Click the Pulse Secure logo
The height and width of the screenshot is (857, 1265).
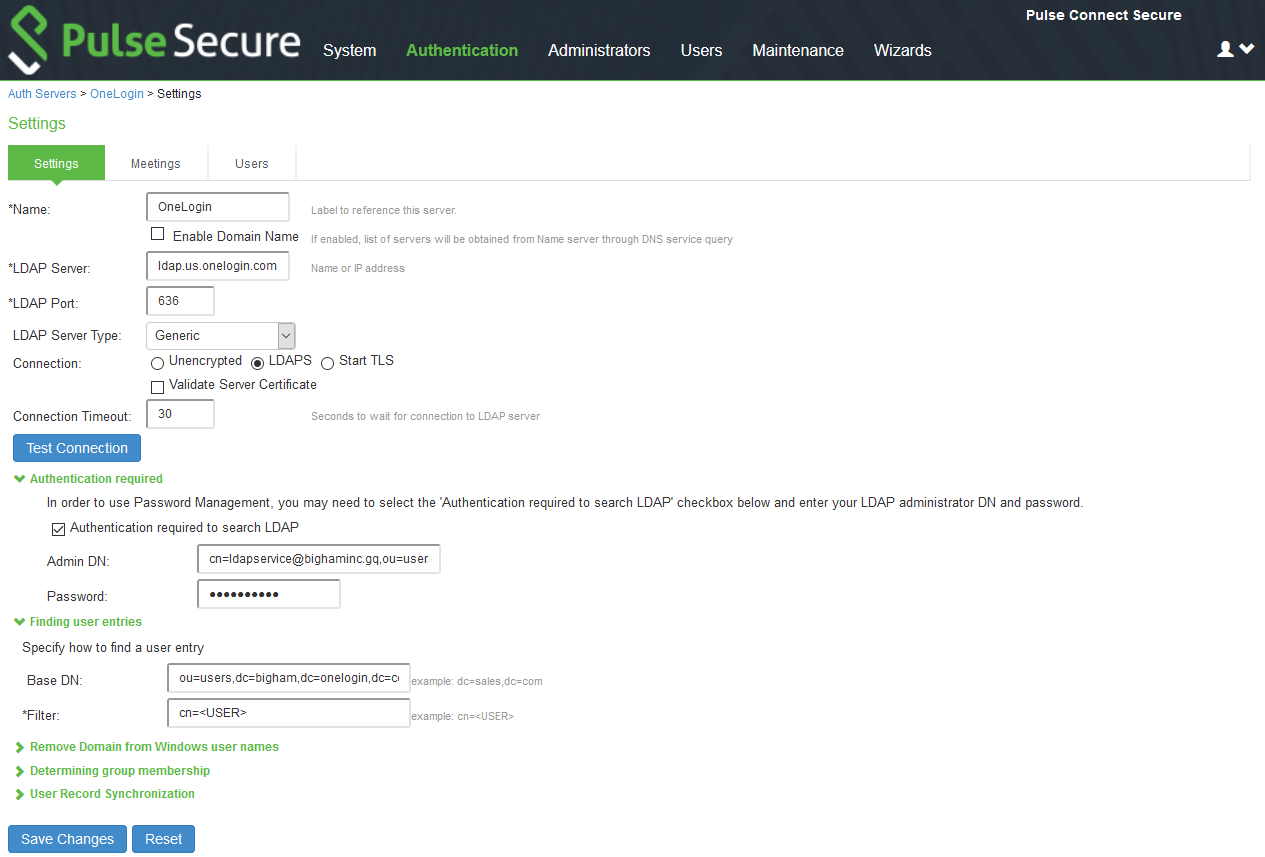point(154,42)
